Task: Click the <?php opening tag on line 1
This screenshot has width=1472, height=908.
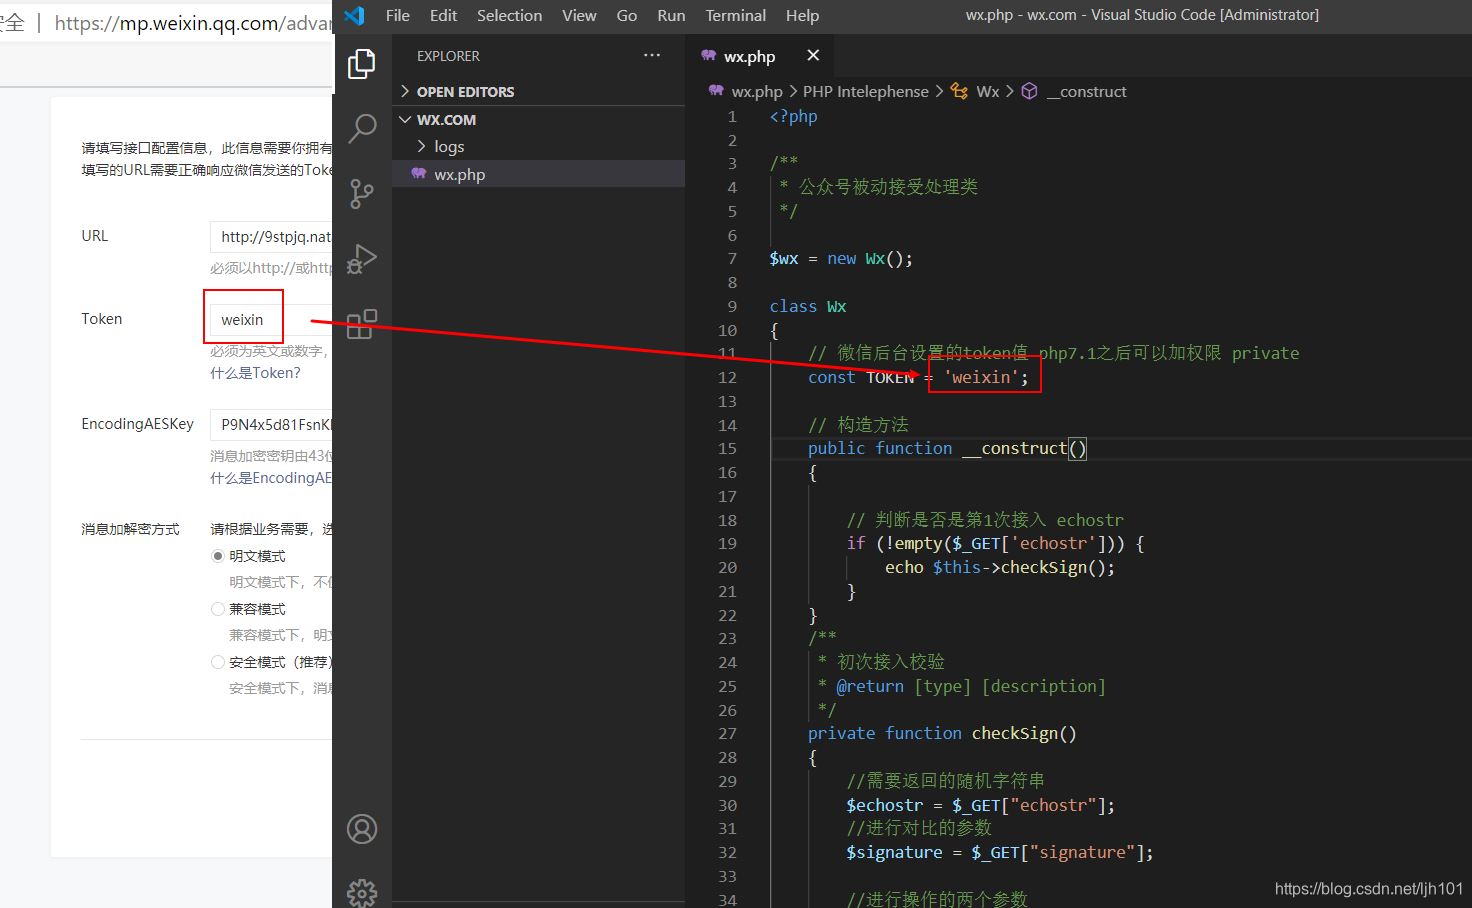Action: point(793,116)
